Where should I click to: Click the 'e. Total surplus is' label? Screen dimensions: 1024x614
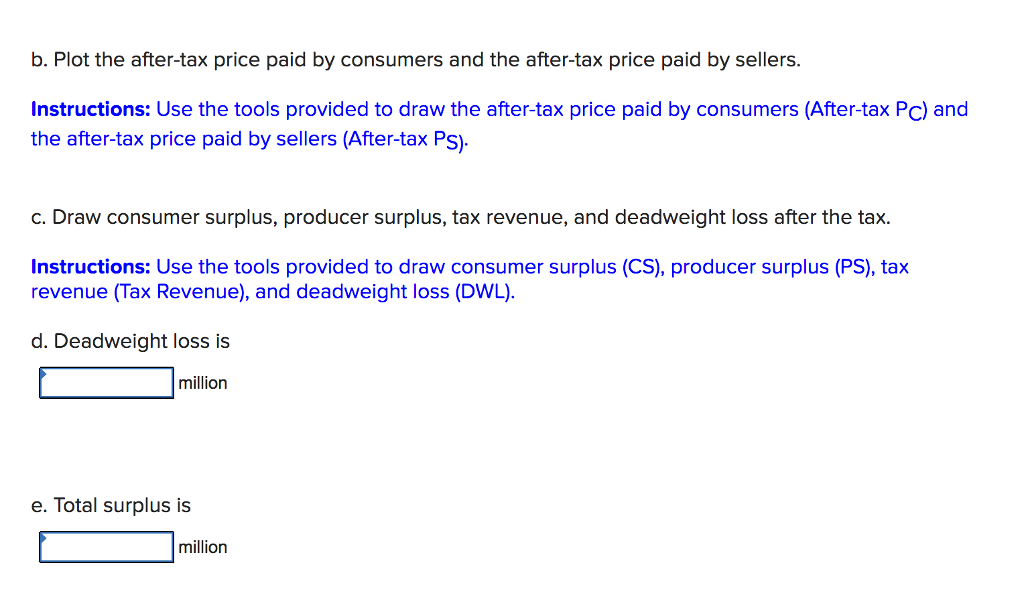point(111,505)
